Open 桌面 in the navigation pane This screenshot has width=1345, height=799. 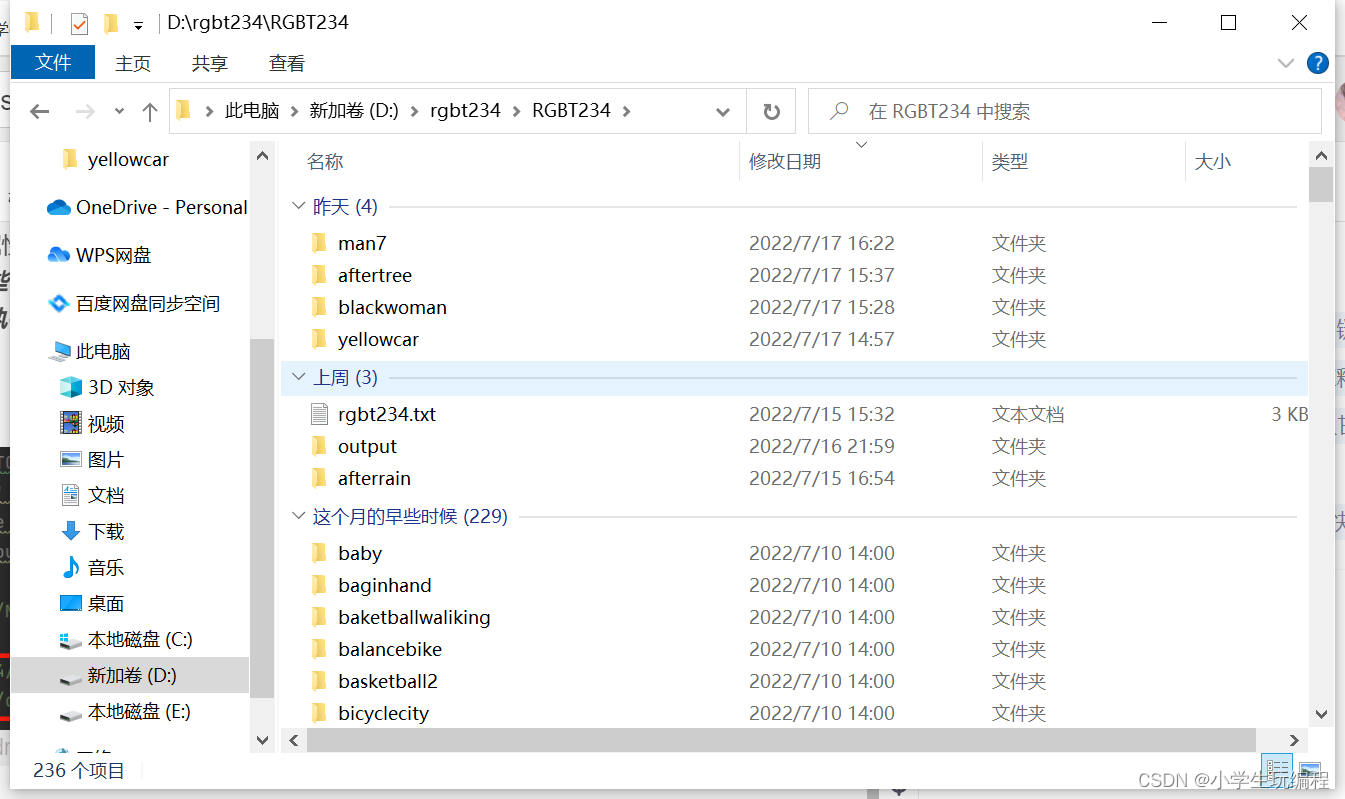[92, 603]
